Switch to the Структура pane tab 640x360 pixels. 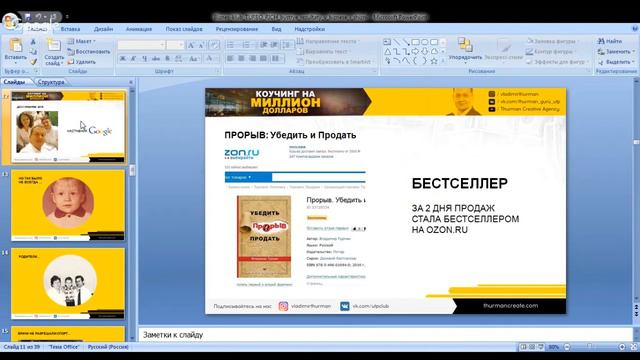click(51, 82)
